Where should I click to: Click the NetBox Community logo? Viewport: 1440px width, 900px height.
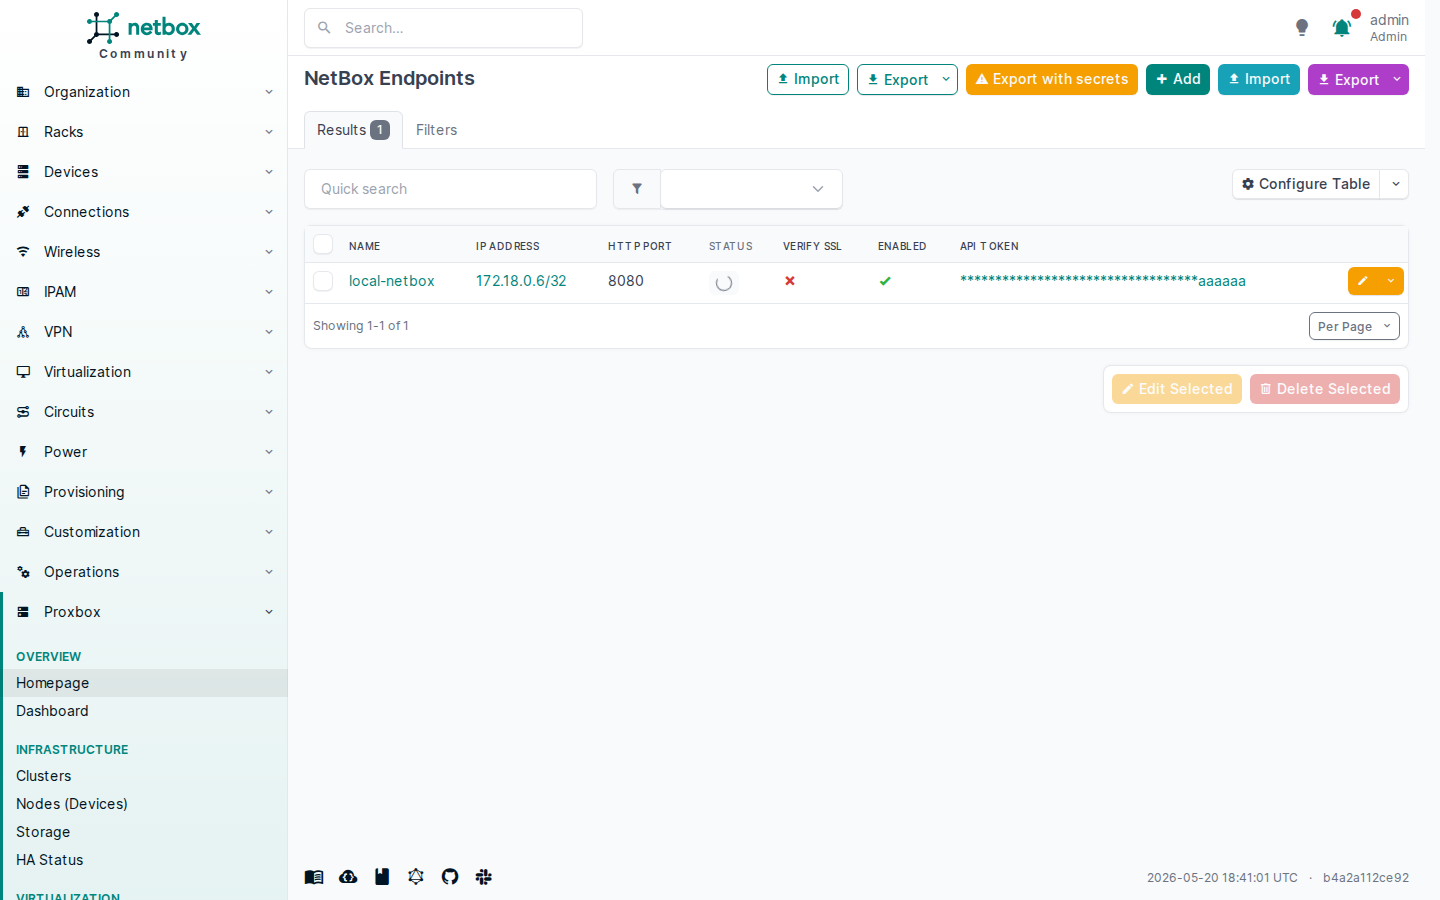tap(143, 36)
